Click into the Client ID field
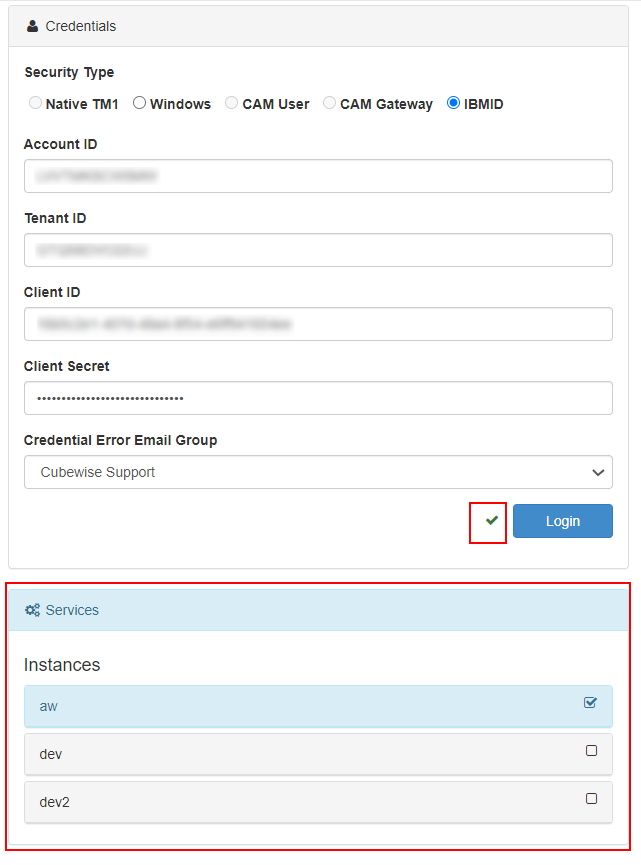Image resolution: width=641 pixels, height=865 pixels. [x=318, y=324]
